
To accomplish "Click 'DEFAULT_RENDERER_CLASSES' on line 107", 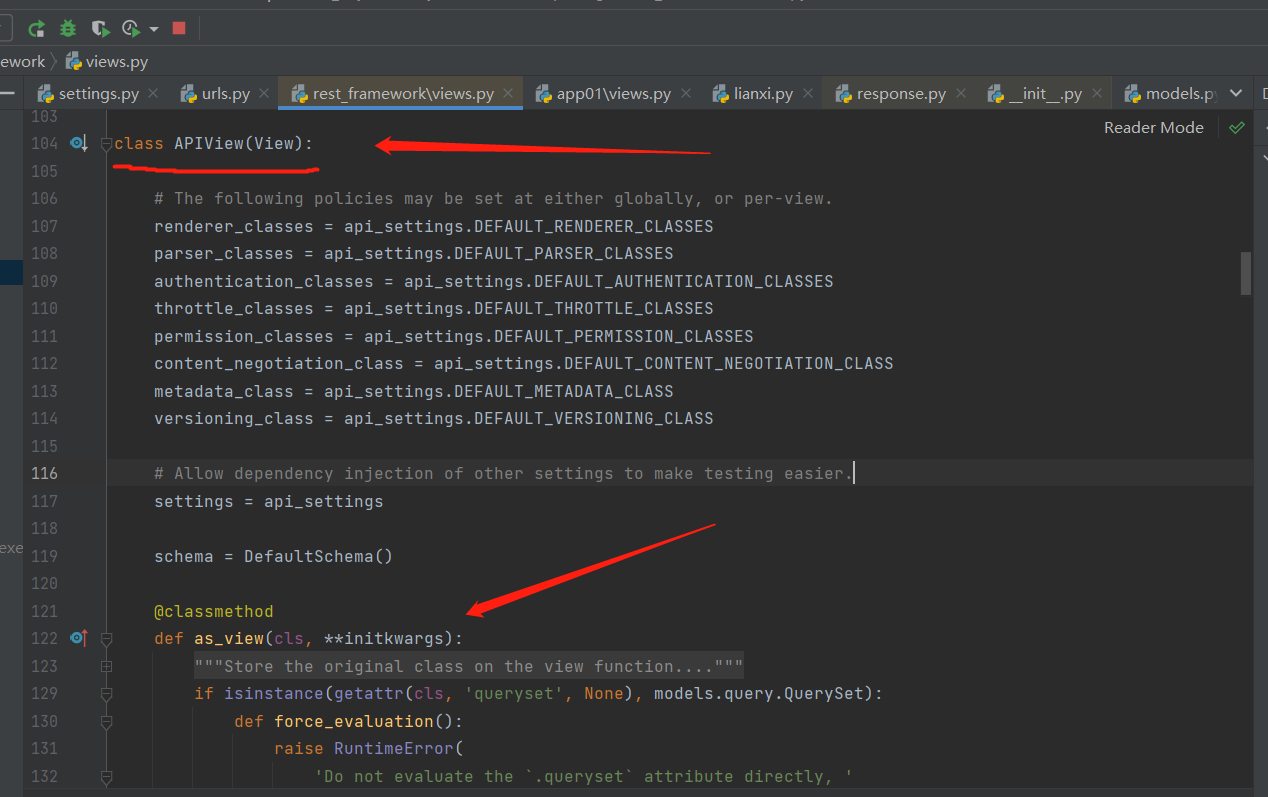I will click(x=594, y=226).
